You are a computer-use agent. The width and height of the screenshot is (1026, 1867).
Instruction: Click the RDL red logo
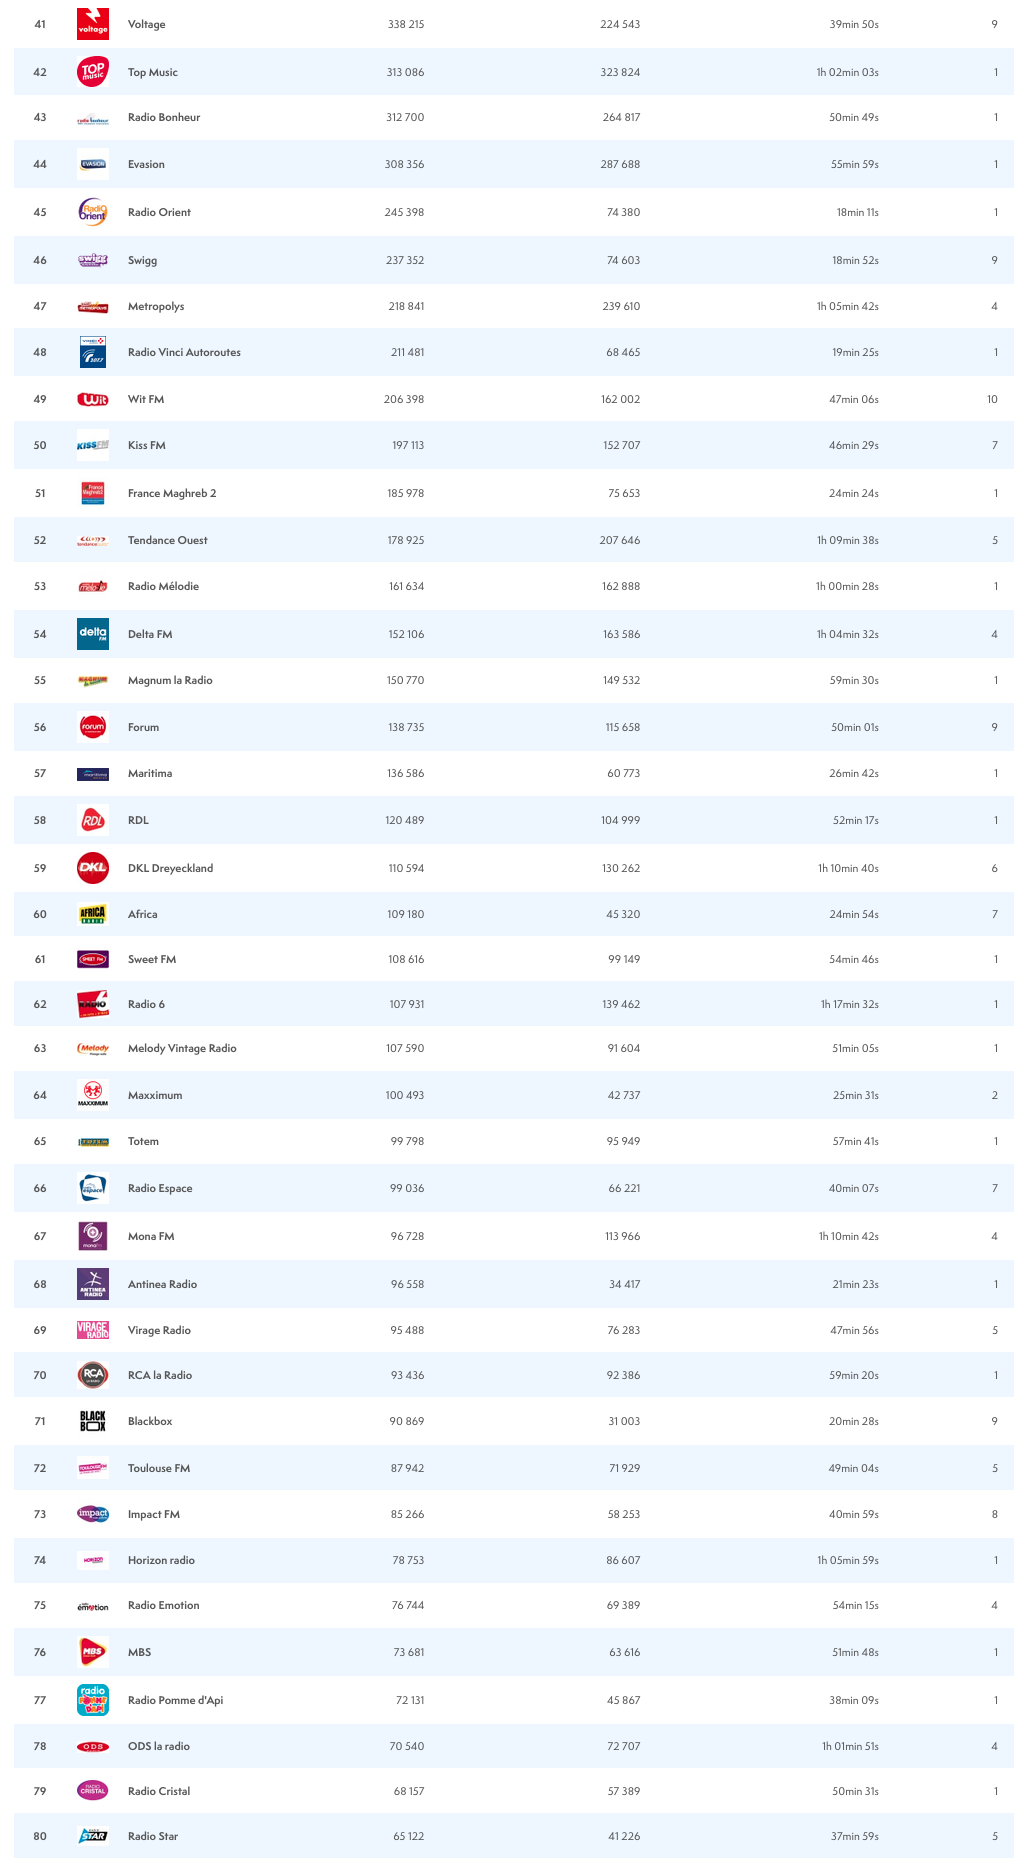coord(93,820)
